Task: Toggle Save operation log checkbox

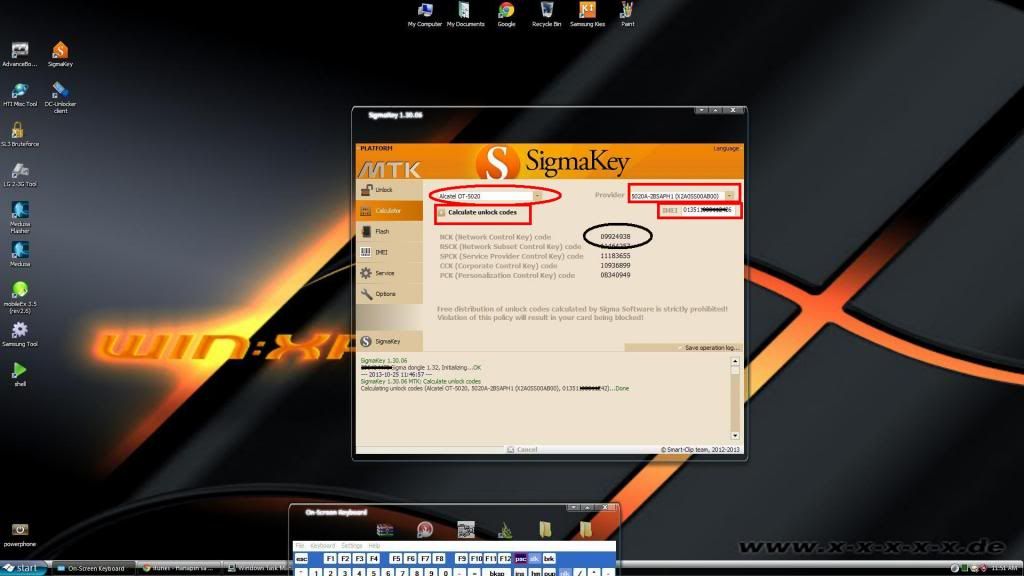Action: (x=680, y=348)
